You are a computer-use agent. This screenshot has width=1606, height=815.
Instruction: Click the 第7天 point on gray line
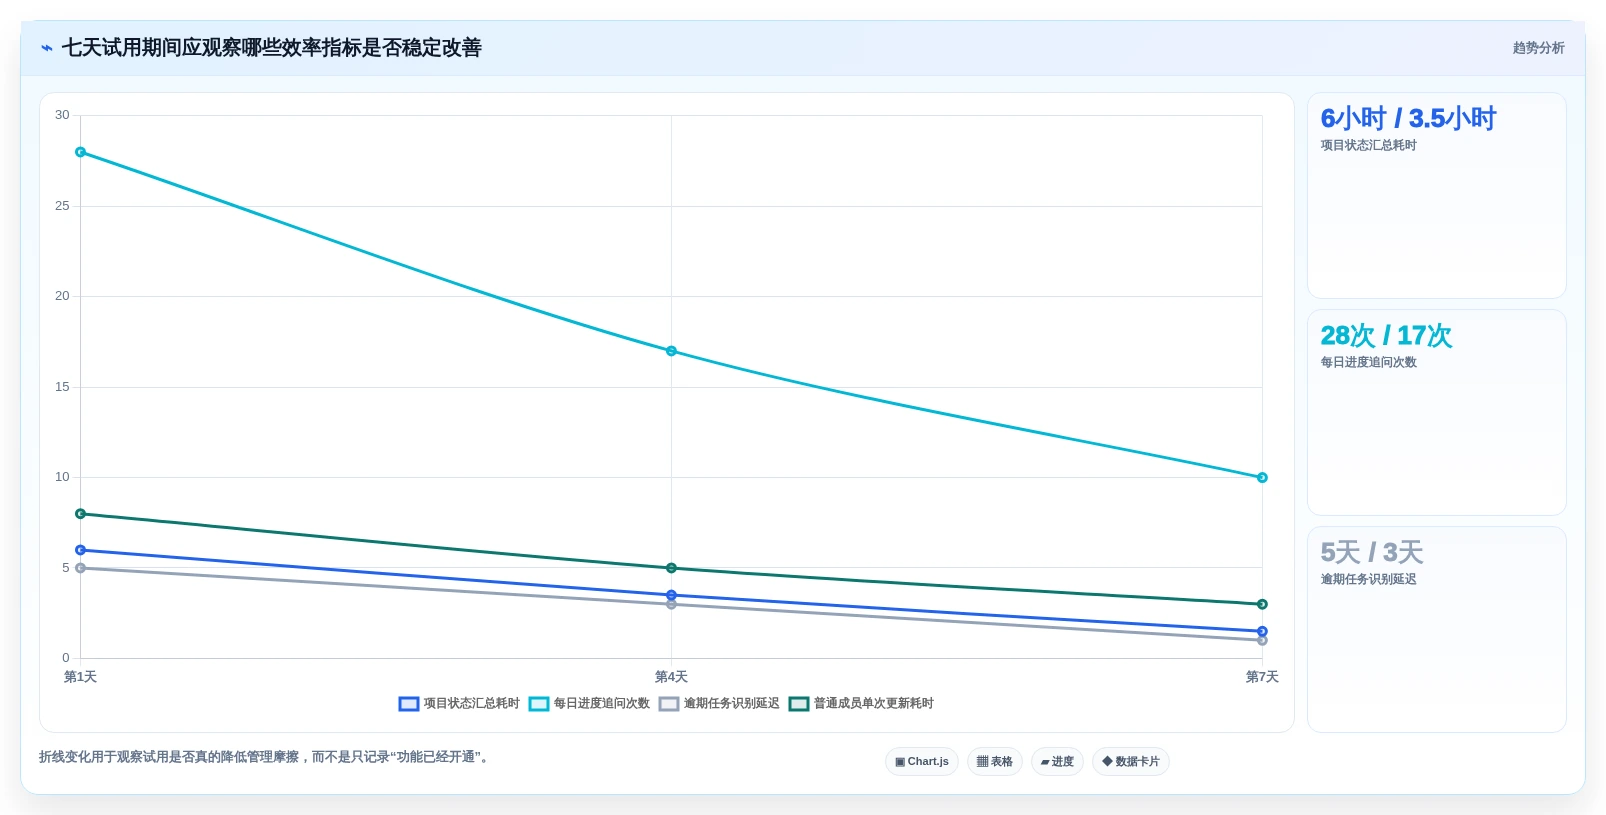(1262, 640)
